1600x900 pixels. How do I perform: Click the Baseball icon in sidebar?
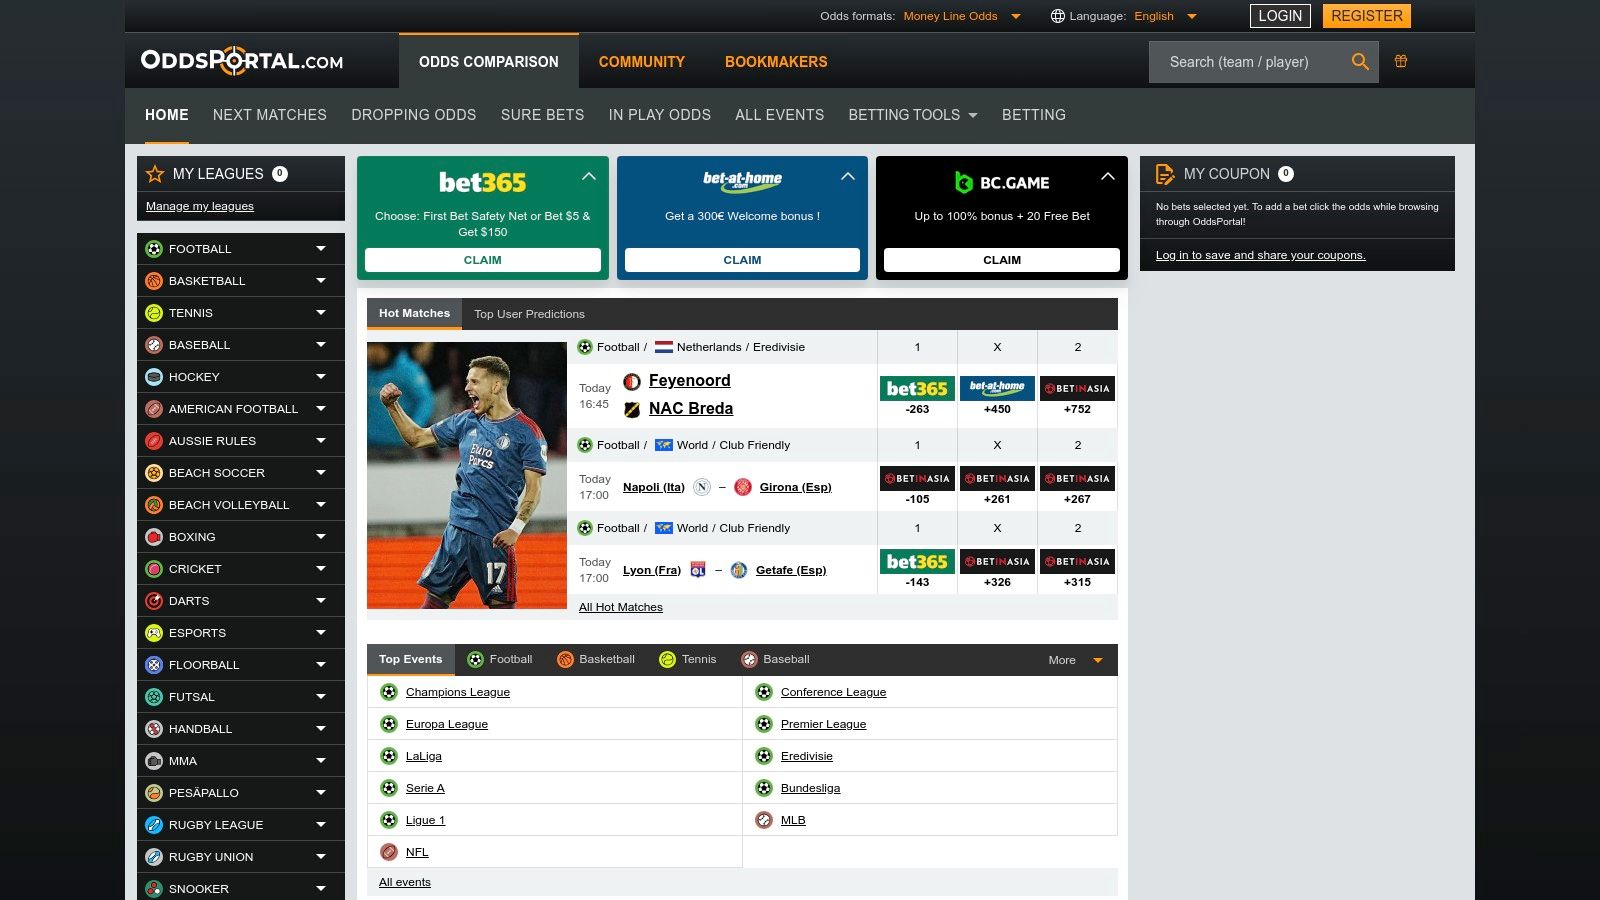[154, 345]
